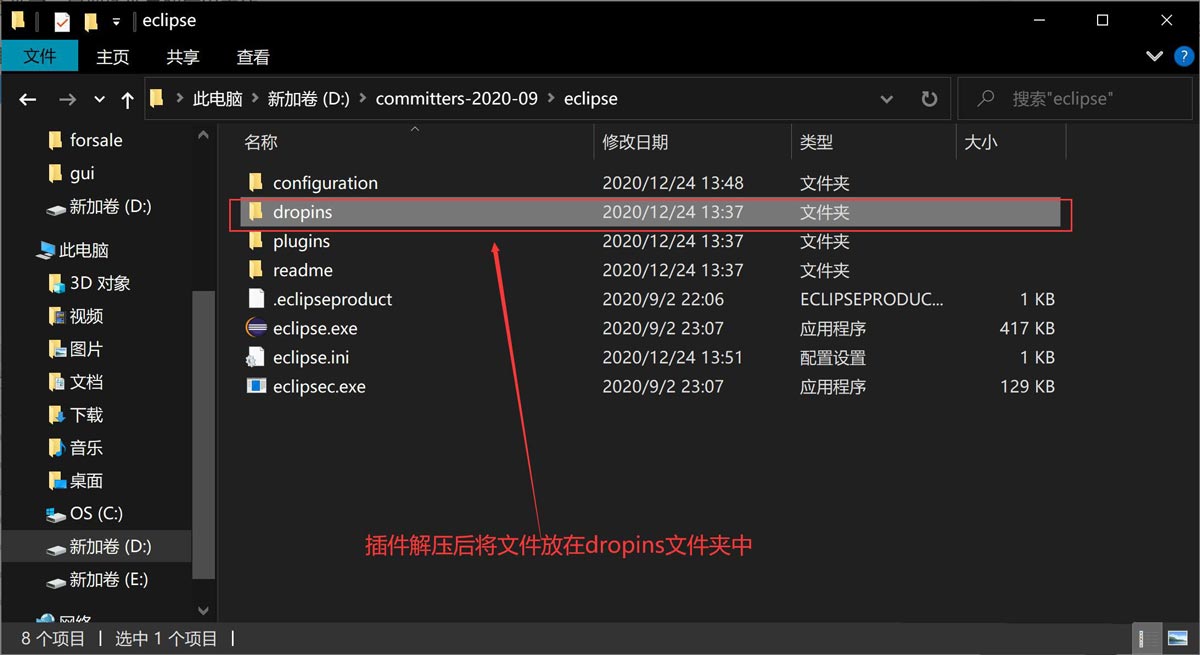
Task: Click ECLIPSEPRODUC... type cell
Action: pyautogui.click(x=872, y=299)
